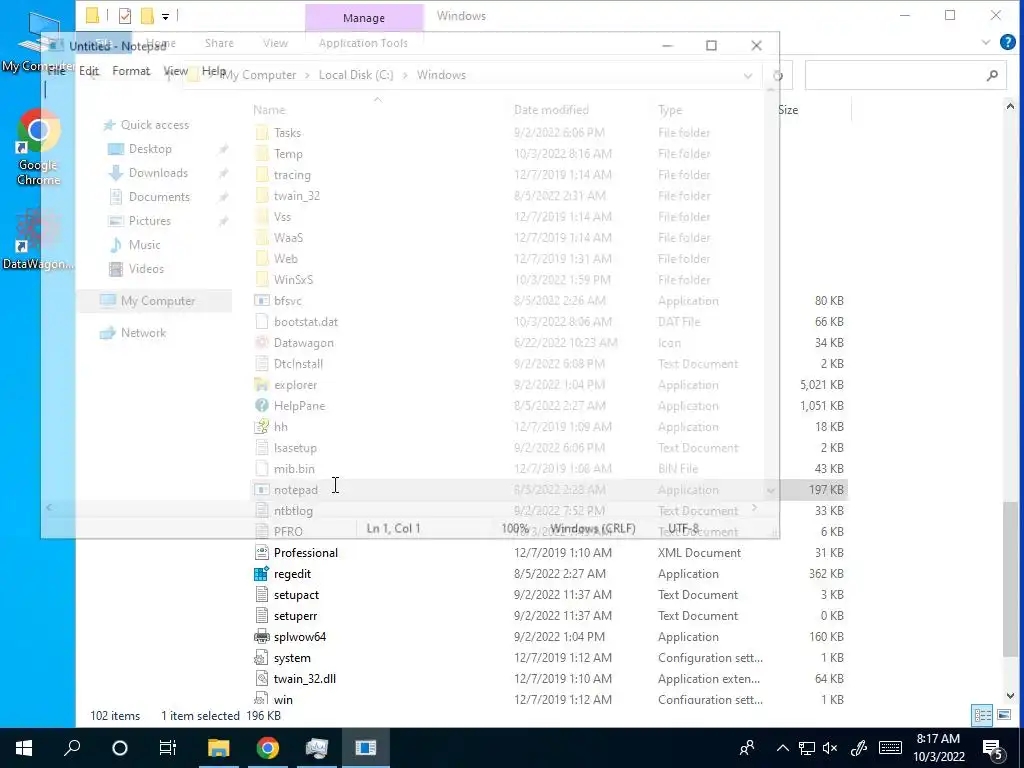Viewport: 1024px width, 768px height.
Task: Expand the Explorer ribbon chevron
Action: click(x=986, y=43)
